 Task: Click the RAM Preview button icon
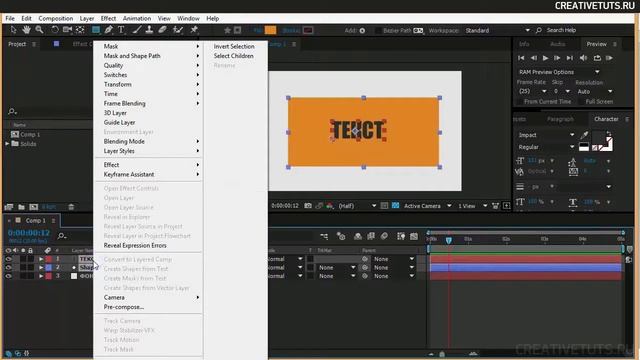click(609, 58)
